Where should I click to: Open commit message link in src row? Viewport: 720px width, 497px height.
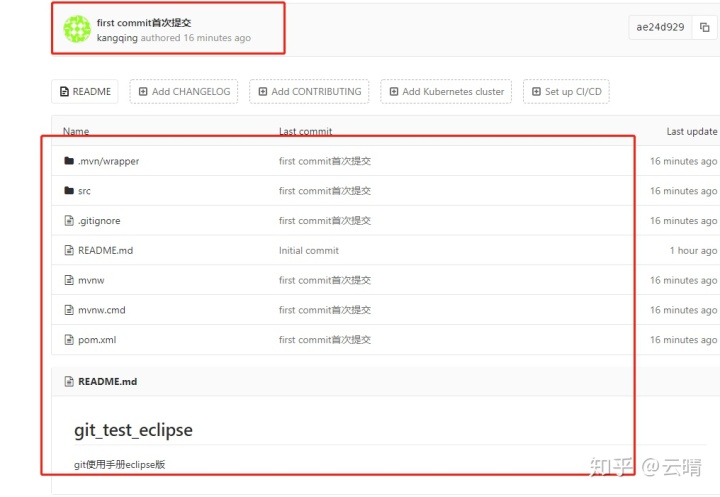(325, 191)
